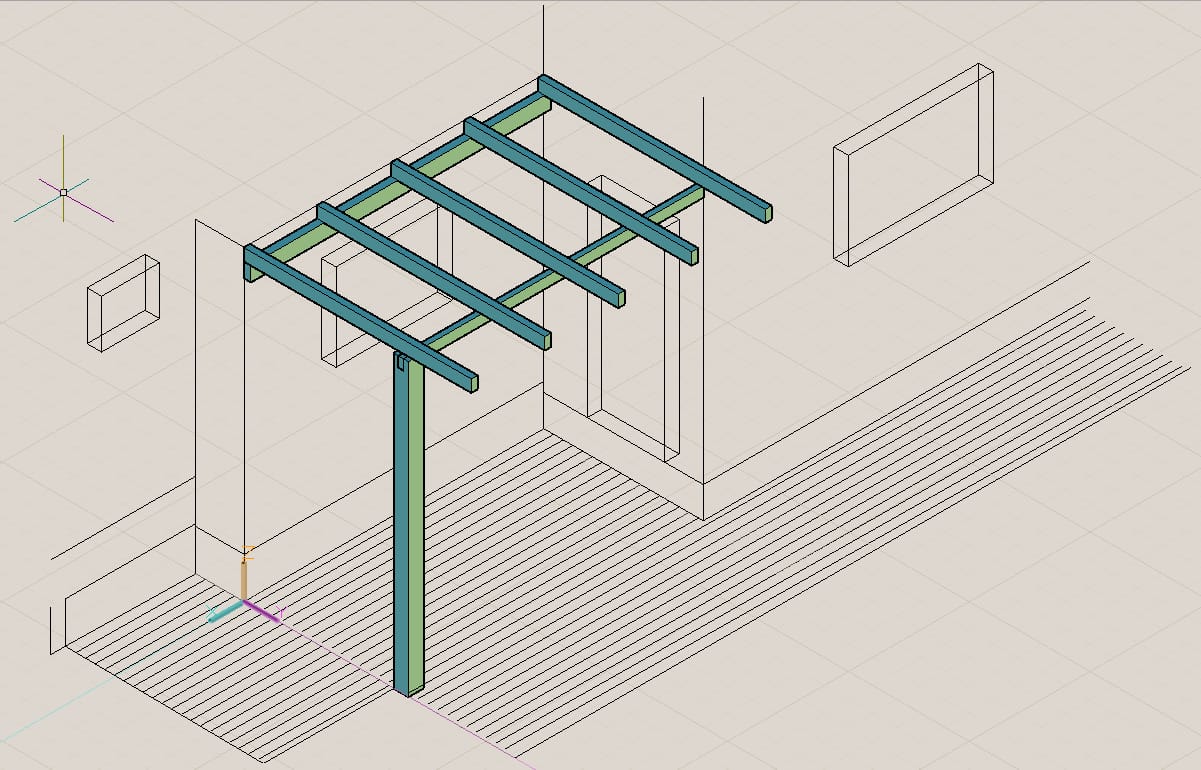
Task: Select the green front beam resting on the post
Action: point(565,268)
